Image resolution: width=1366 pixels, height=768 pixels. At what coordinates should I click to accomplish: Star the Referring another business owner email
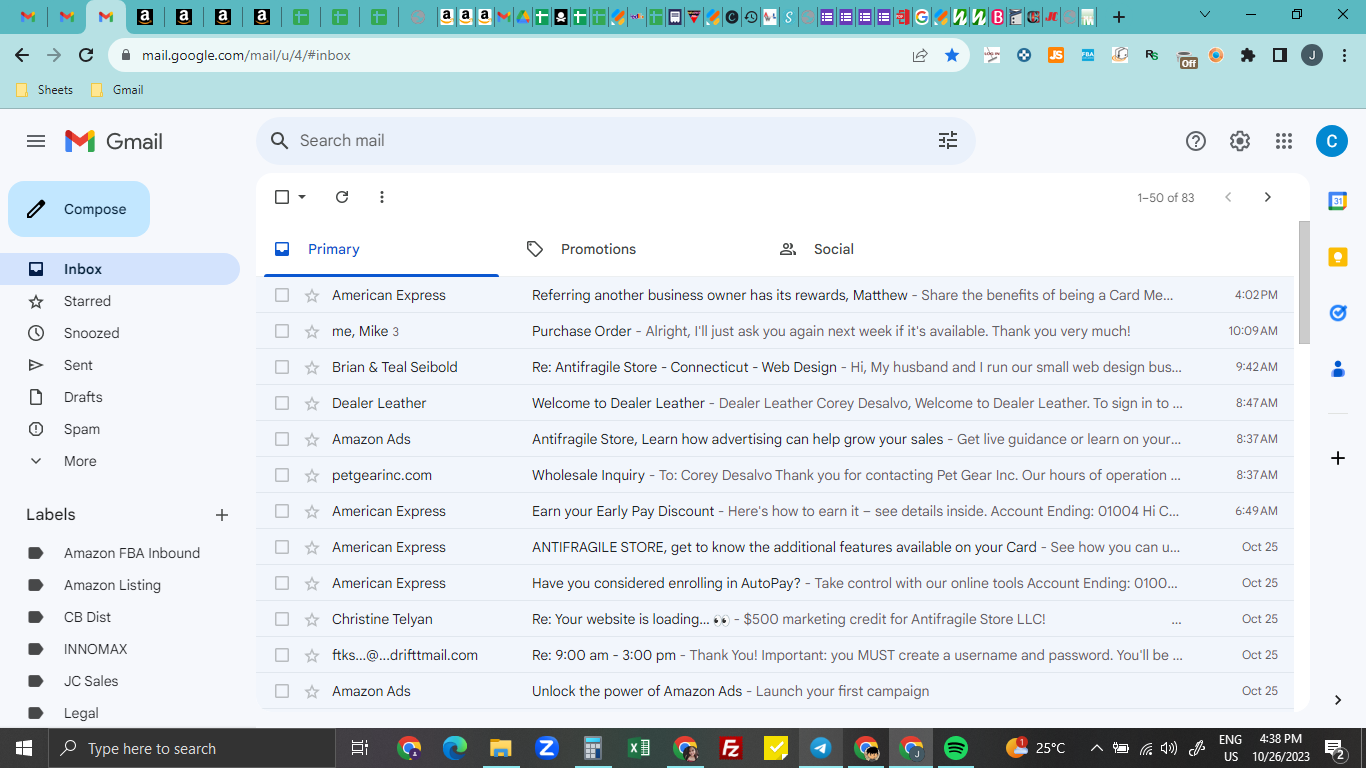312,295
